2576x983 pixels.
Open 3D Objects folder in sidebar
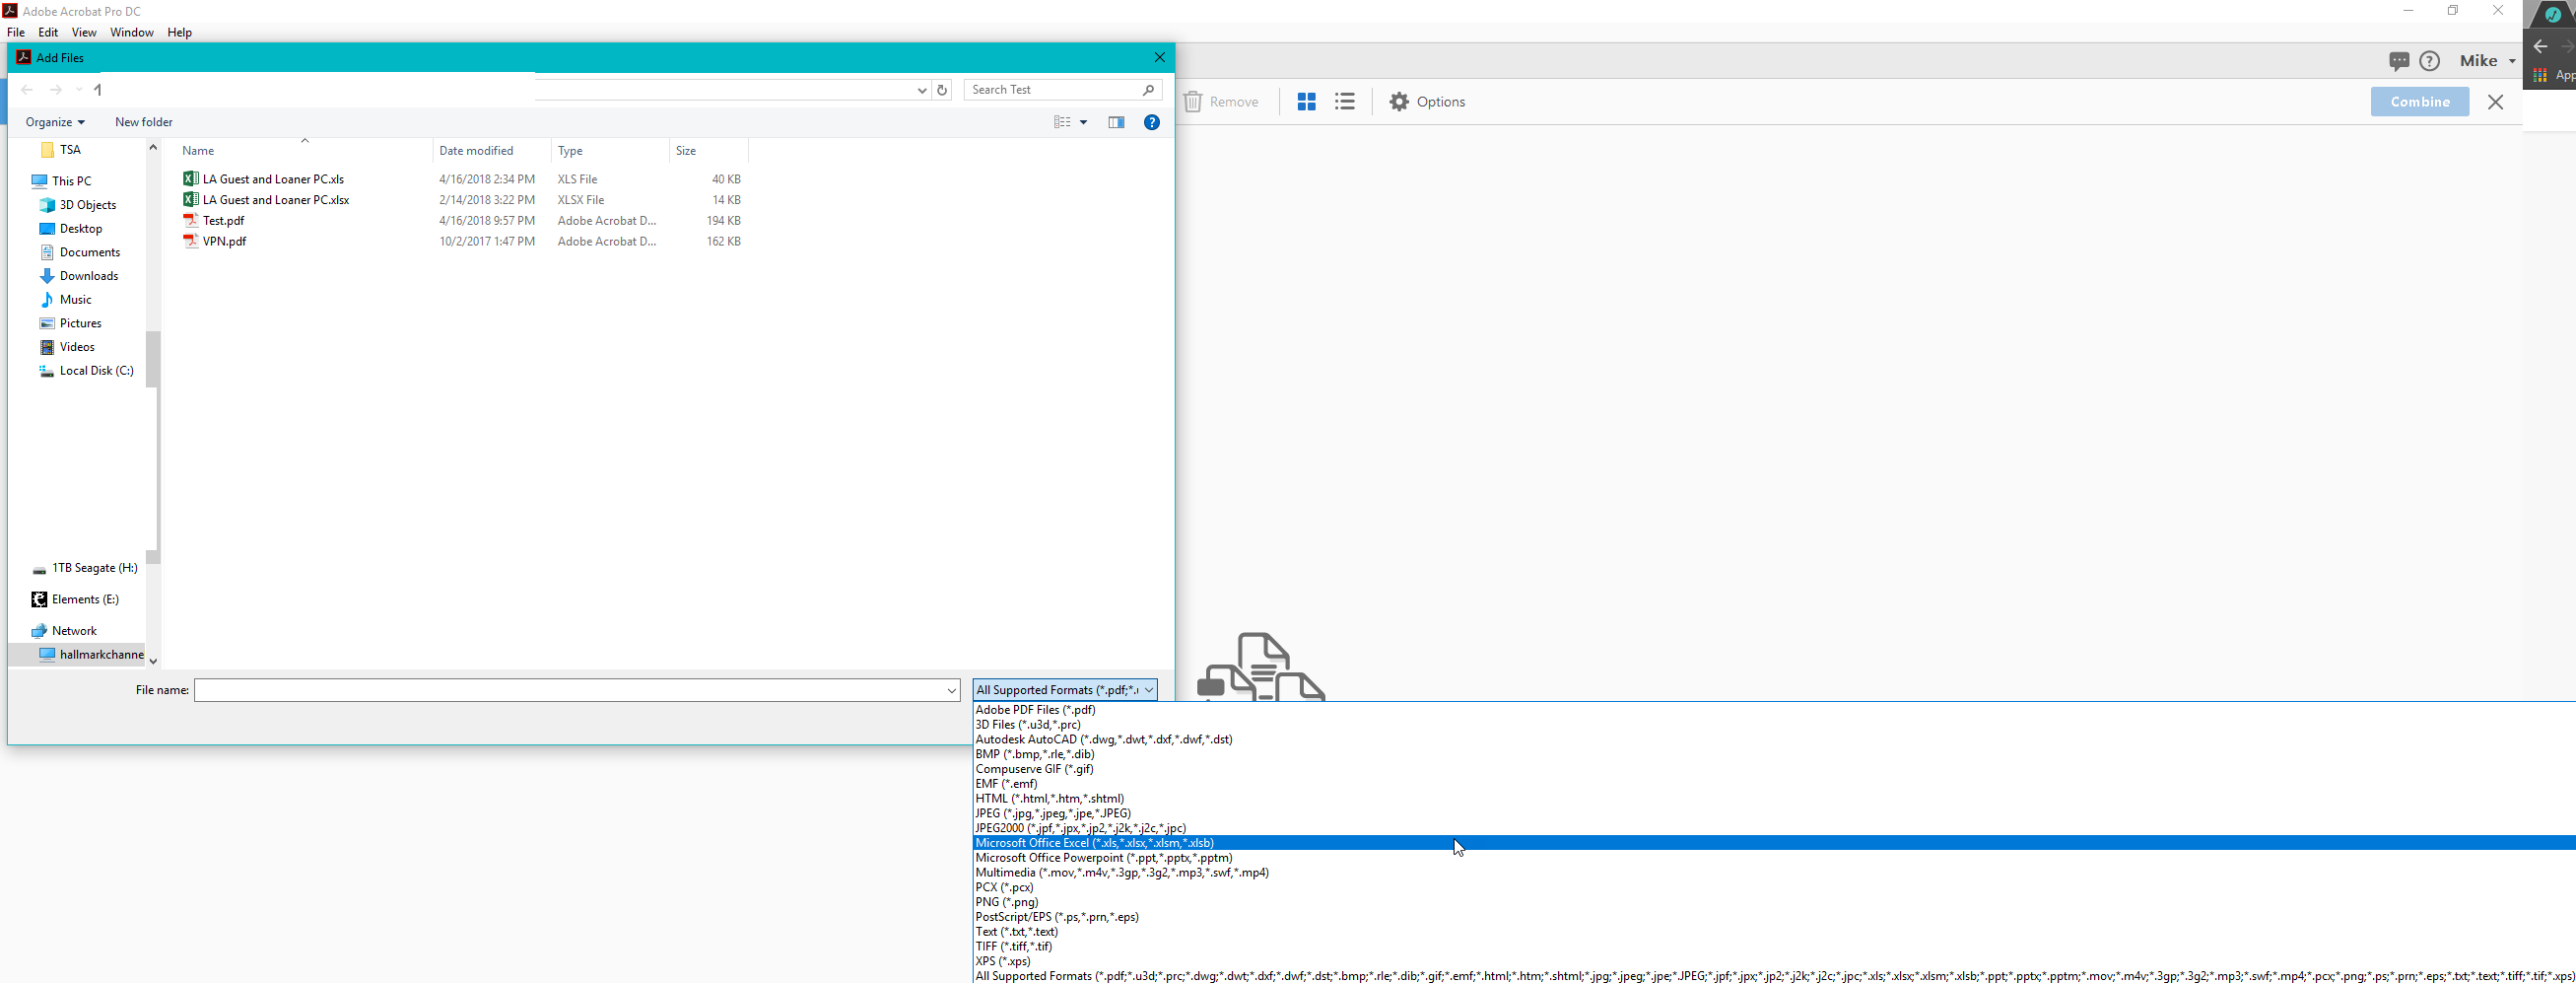[x=78, y=205]
